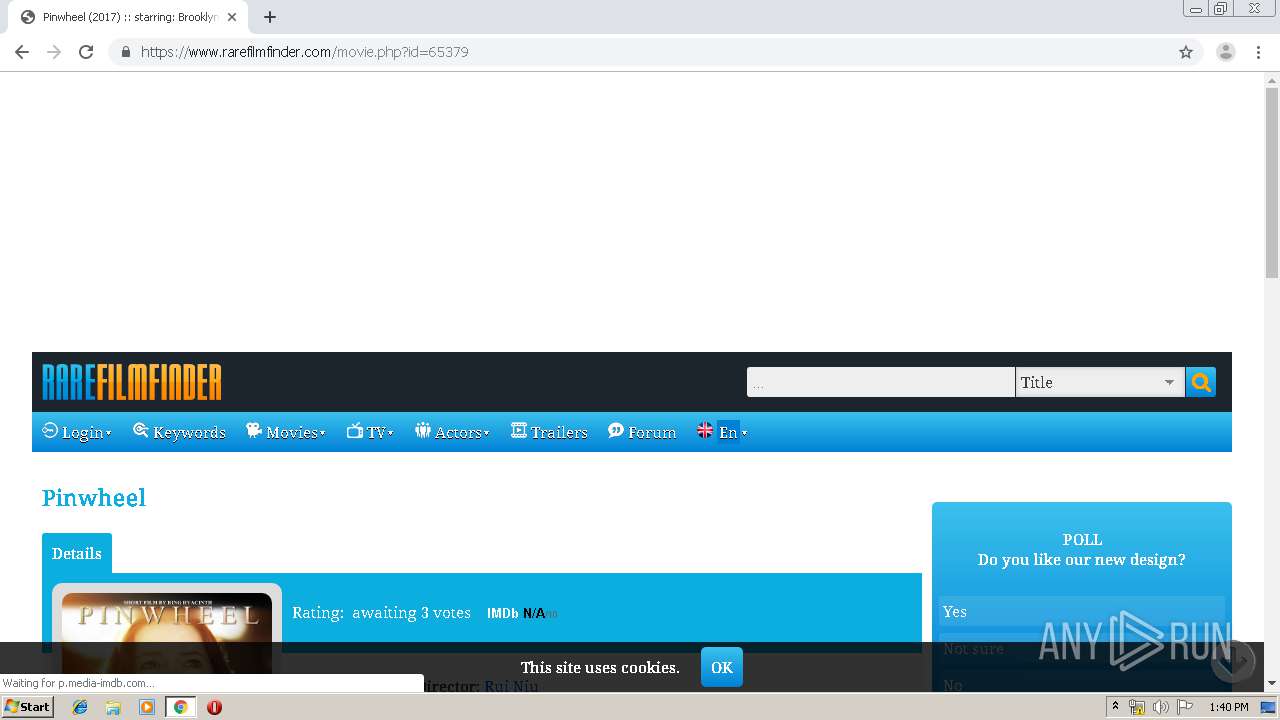Image resolution: width=1280 pixels, height=720 pixels.
Task: Choose Yes in the design poll
Action: coord(1082,611)
